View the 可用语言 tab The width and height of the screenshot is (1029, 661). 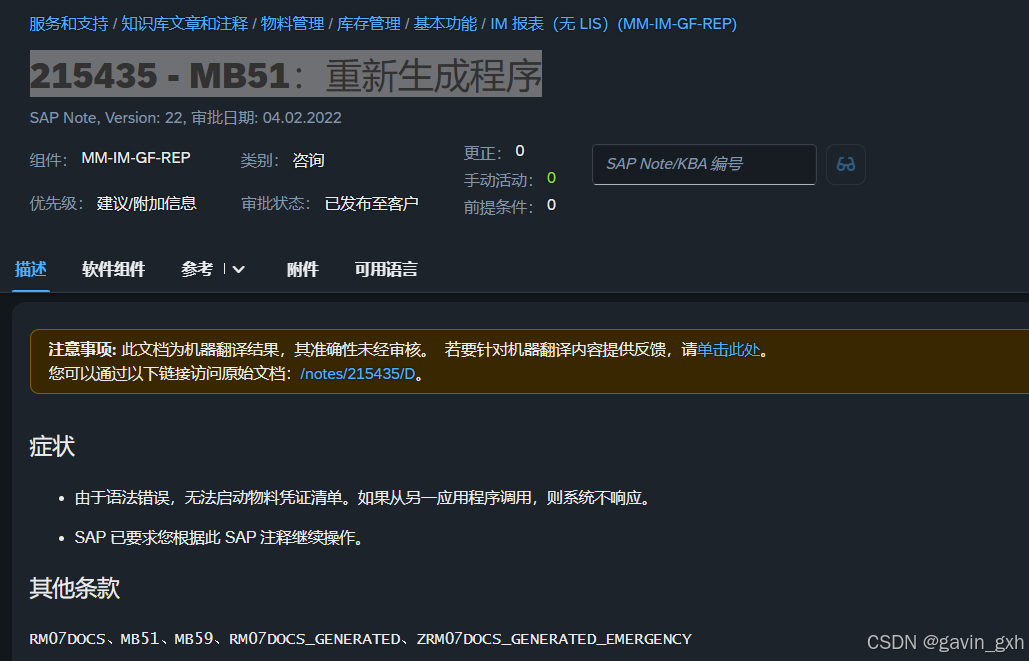click(385, 269)
